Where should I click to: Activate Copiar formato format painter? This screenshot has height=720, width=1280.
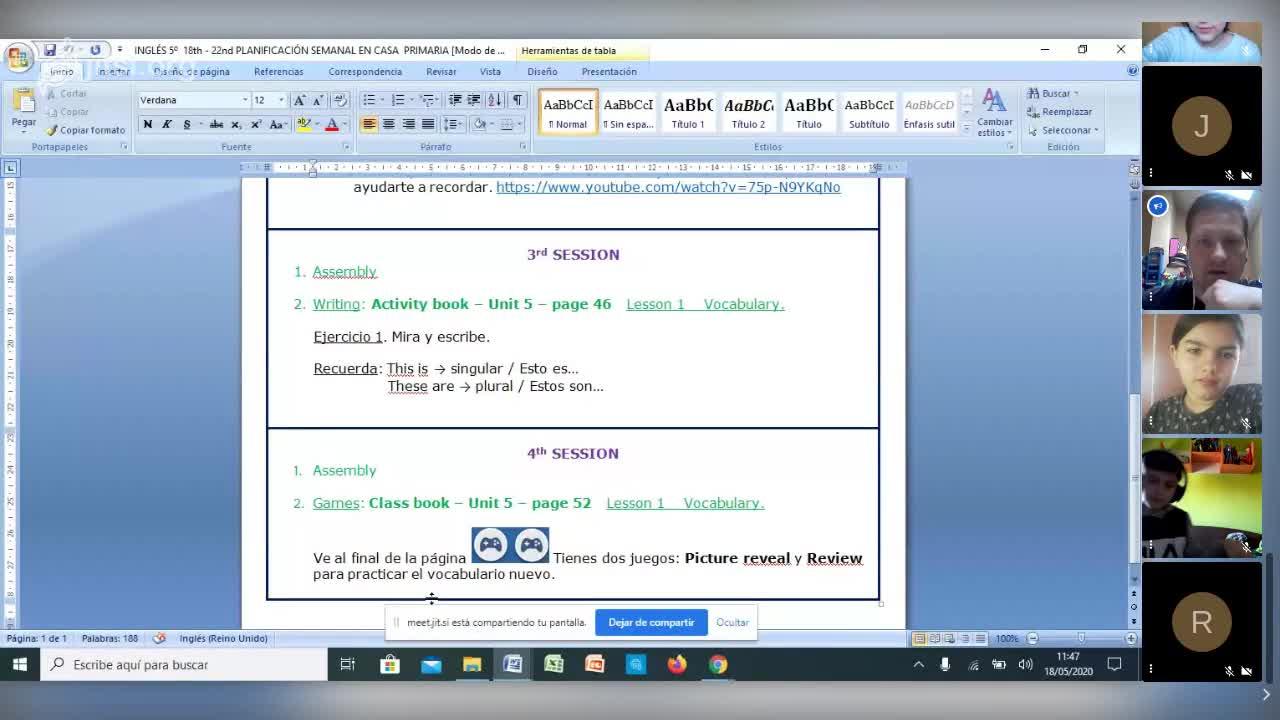[x=86, y=130]
